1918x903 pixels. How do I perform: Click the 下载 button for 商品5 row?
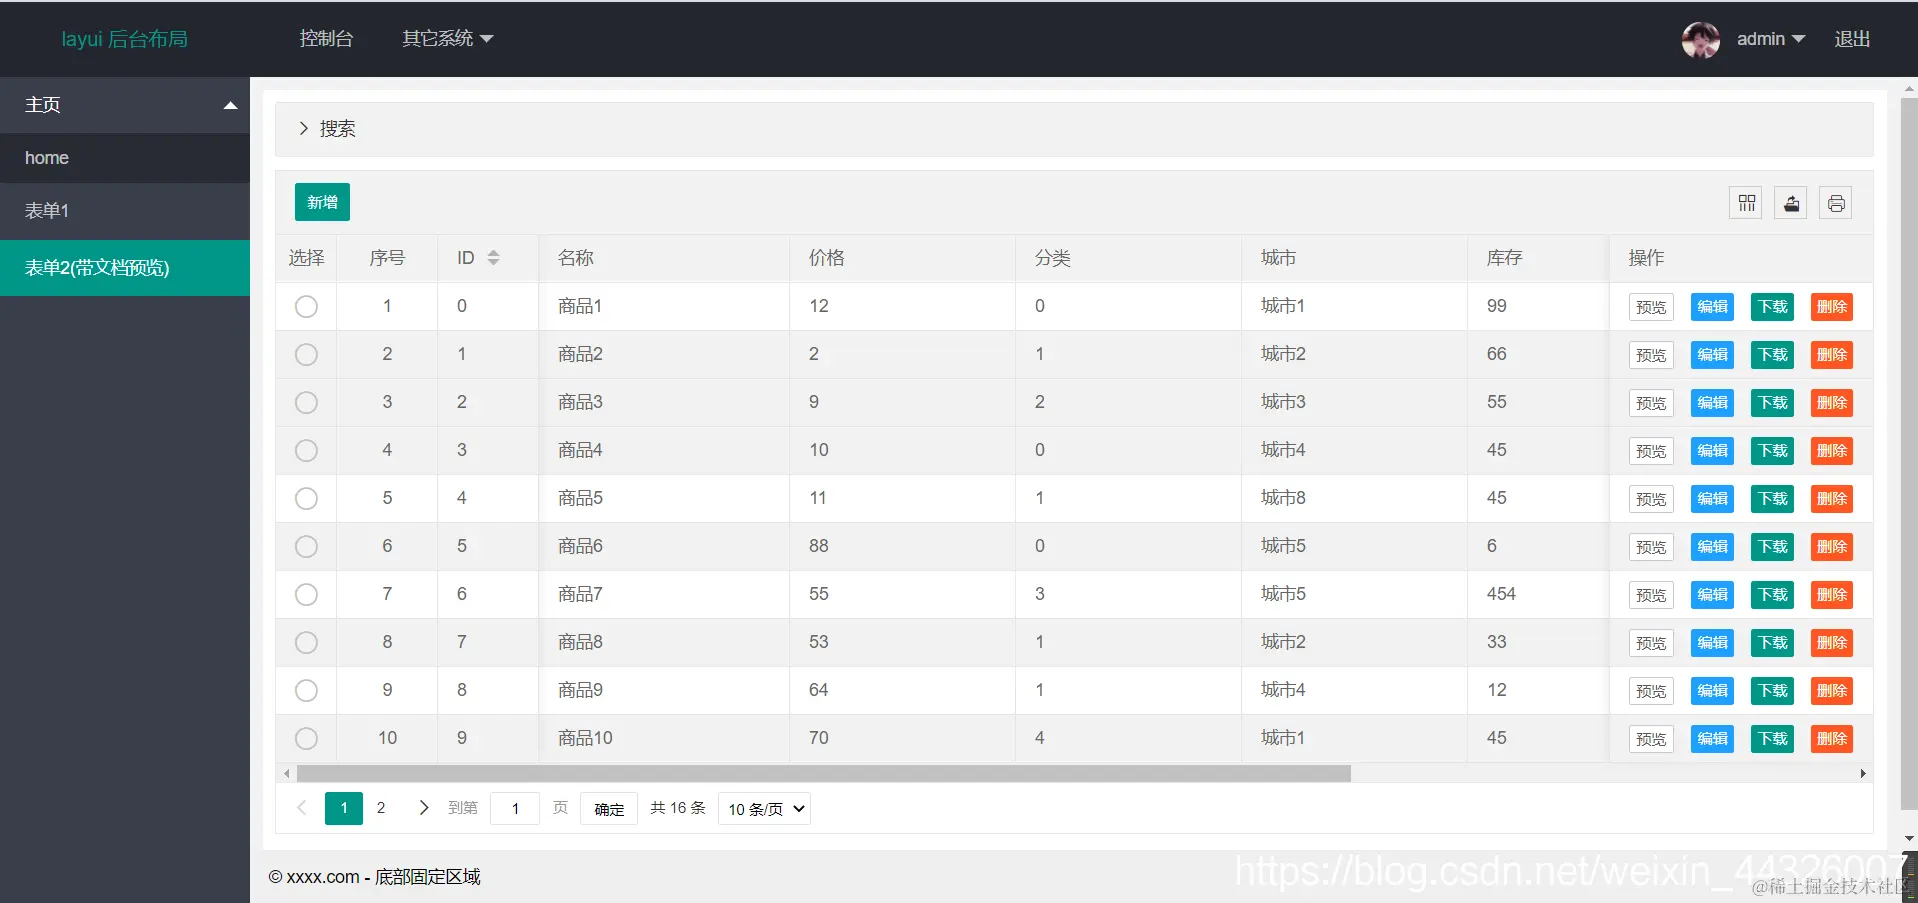(x=1773, y=499)
